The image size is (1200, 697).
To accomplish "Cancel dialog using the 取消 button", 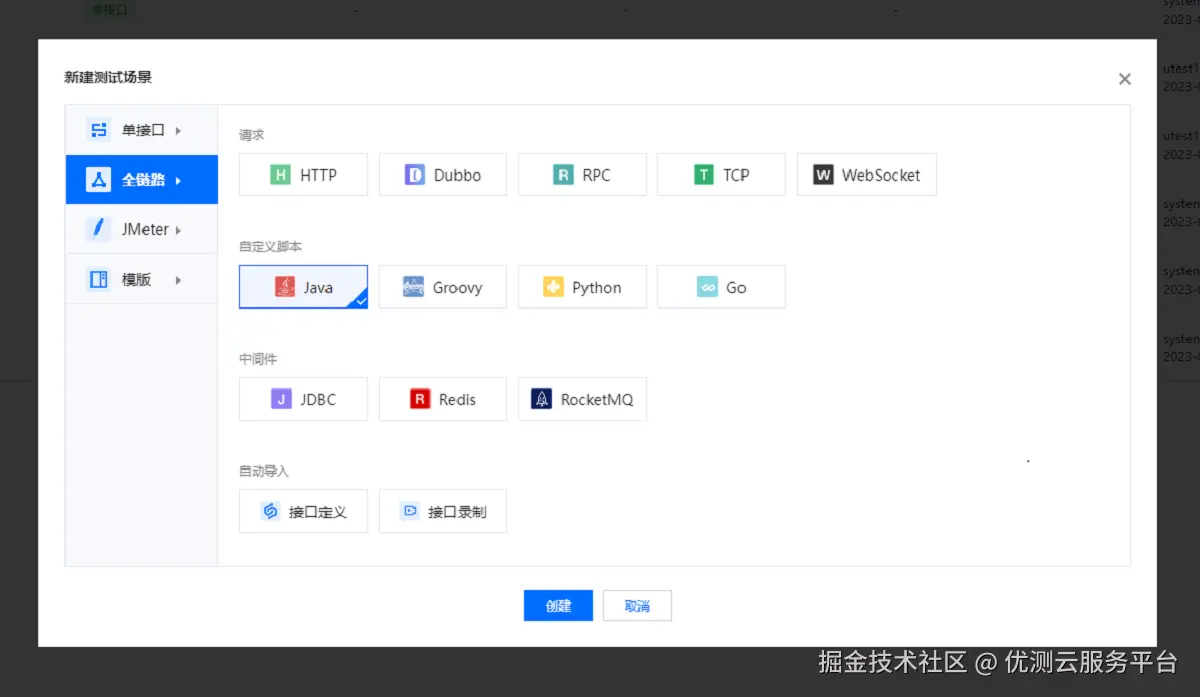I will tap(637, 605).
